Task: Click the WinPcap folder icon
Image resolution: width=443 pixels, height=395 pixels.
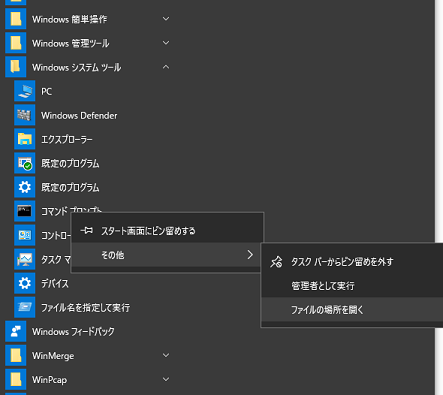Action: click(x=16, y=379)
